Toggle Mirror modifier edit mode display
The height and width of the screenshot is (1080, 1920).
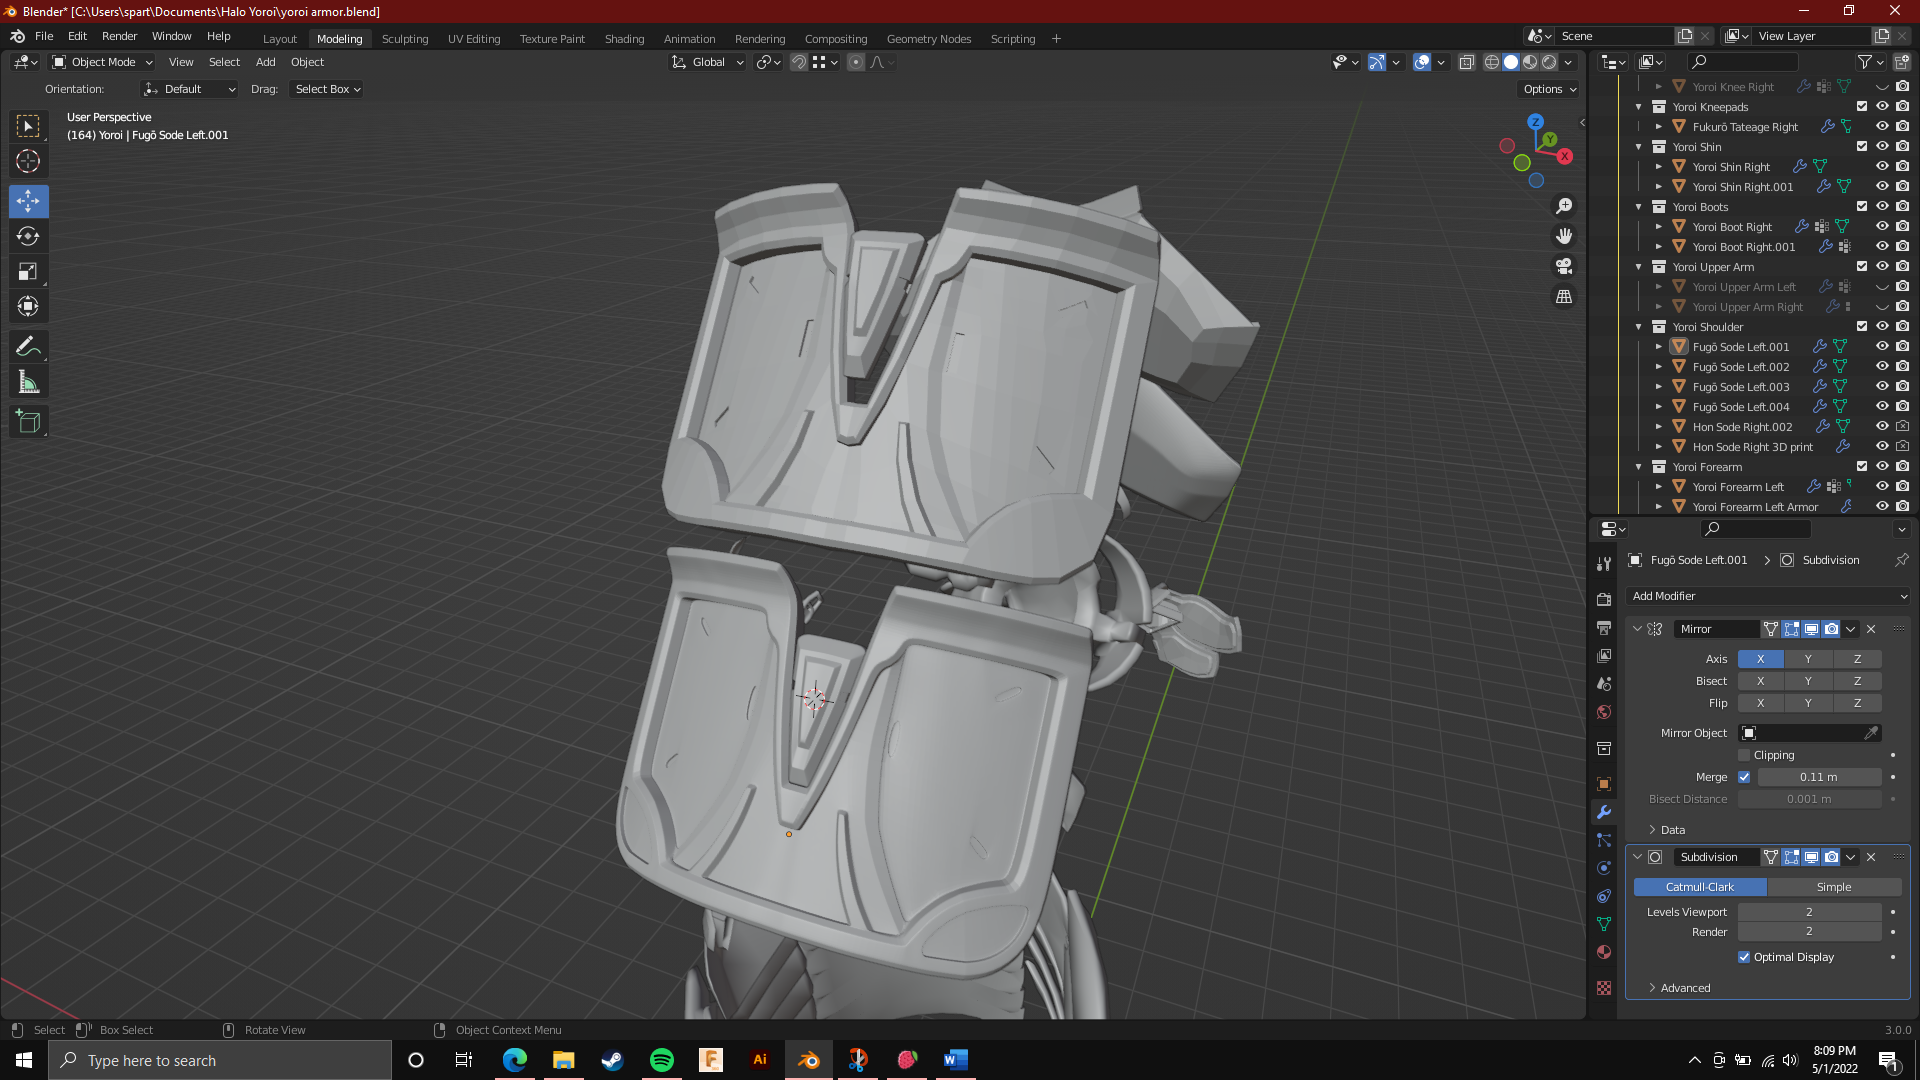[1791, 629]
